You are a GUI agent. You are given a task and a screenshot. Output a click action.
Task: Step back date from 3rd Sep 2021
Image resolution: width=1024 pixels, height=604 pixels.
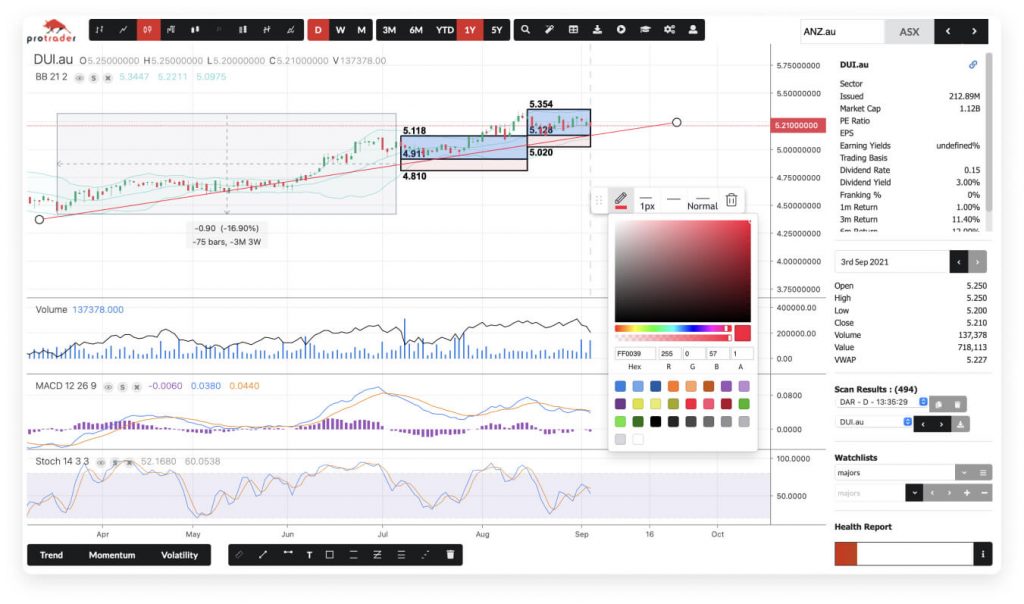[958, 262]
